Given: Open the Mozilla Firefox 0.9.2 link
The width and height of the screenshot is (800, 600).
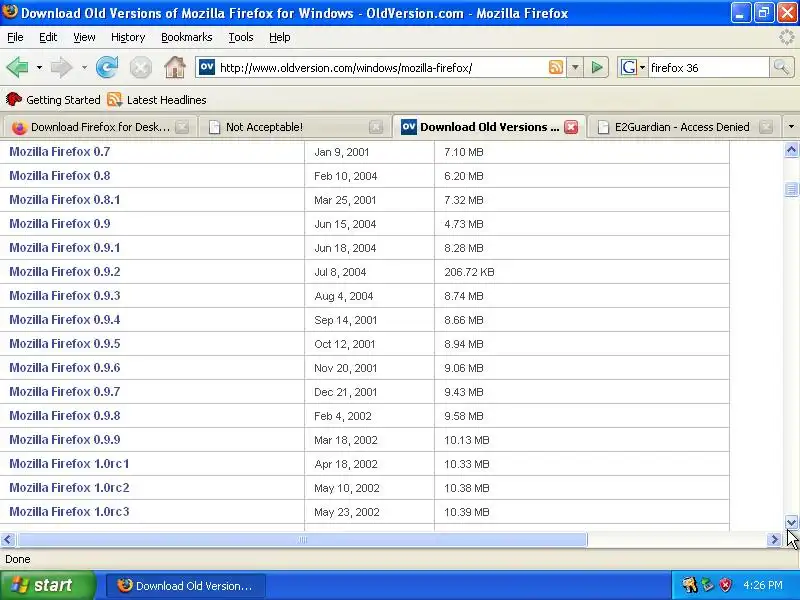Looking at the screenshot, I should (x=65, y=271).
